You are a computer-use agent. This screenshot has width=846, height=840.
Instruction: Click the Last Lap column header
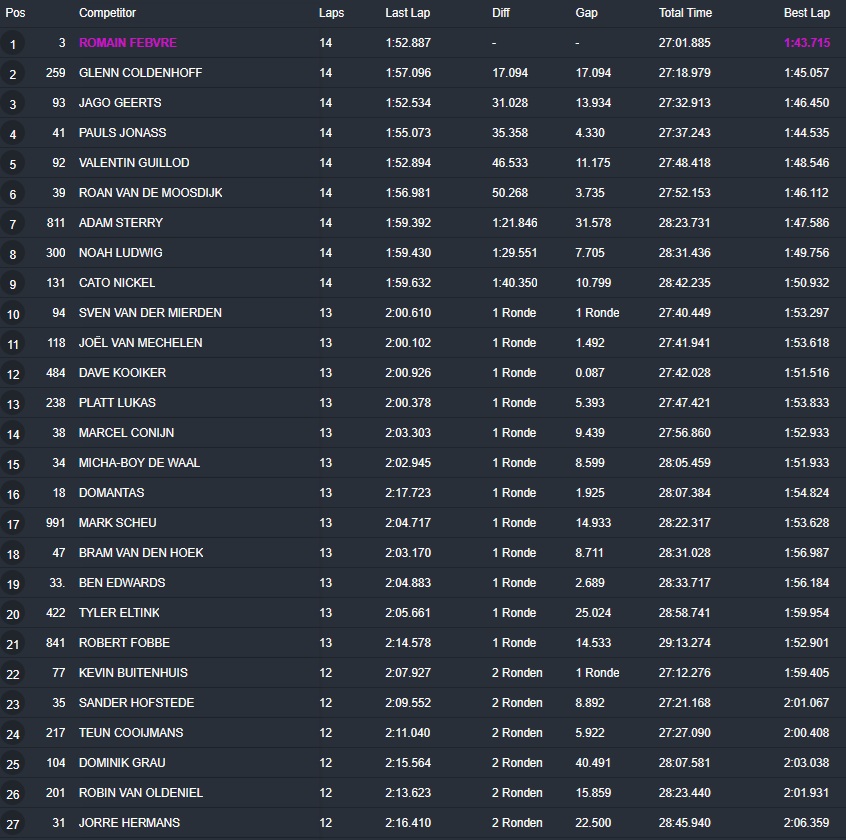point(408,13)
